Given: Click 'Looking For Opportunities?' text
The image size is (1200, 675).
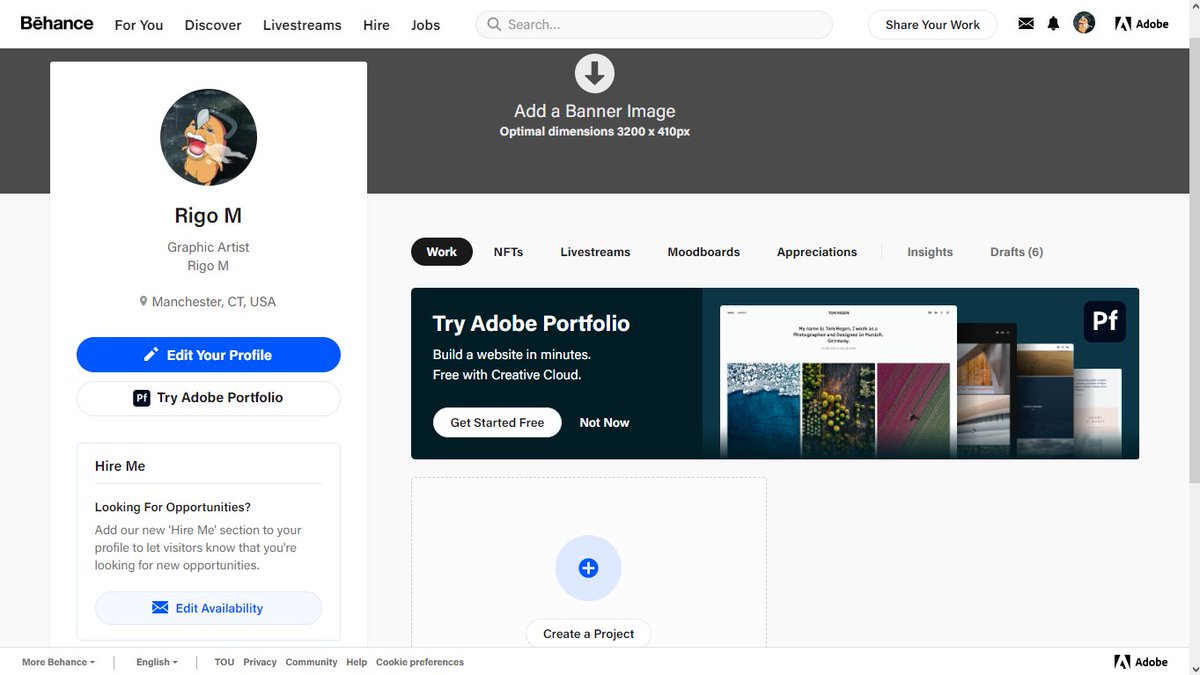Looking at the screenshot, I should pyautogui.click(x=173, y=507).
